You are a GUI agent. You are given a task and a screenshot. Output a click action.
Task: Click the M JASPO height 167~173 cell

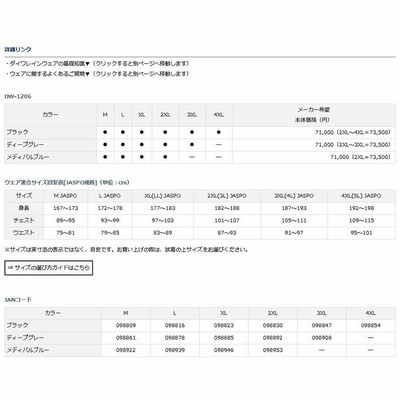point(66,208)
